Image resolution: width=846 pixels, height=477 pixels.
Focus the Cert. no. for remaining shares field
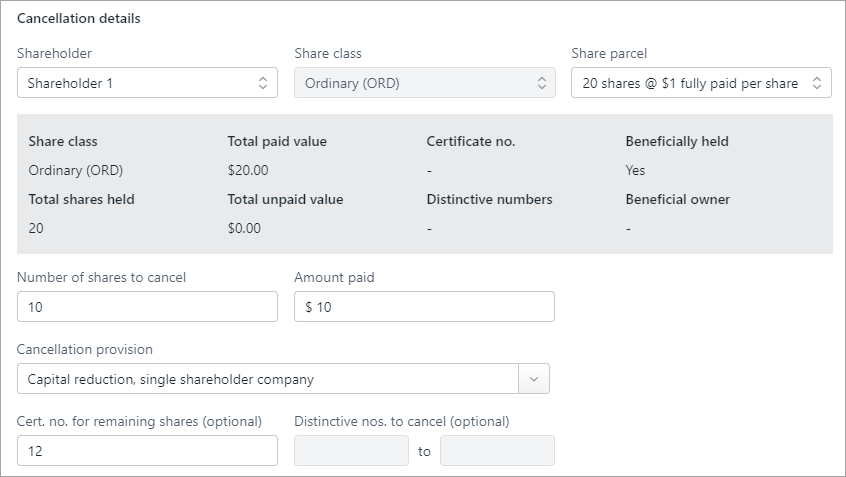(147, 451)
